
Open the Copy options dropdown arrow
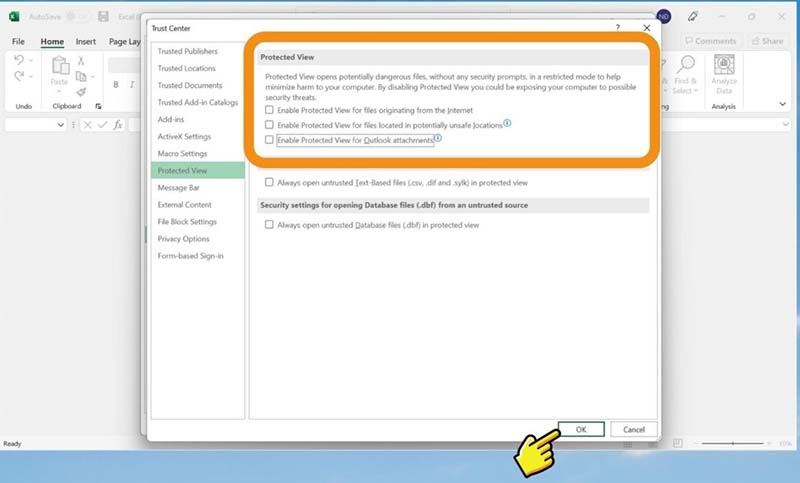(x=92, y=77)
